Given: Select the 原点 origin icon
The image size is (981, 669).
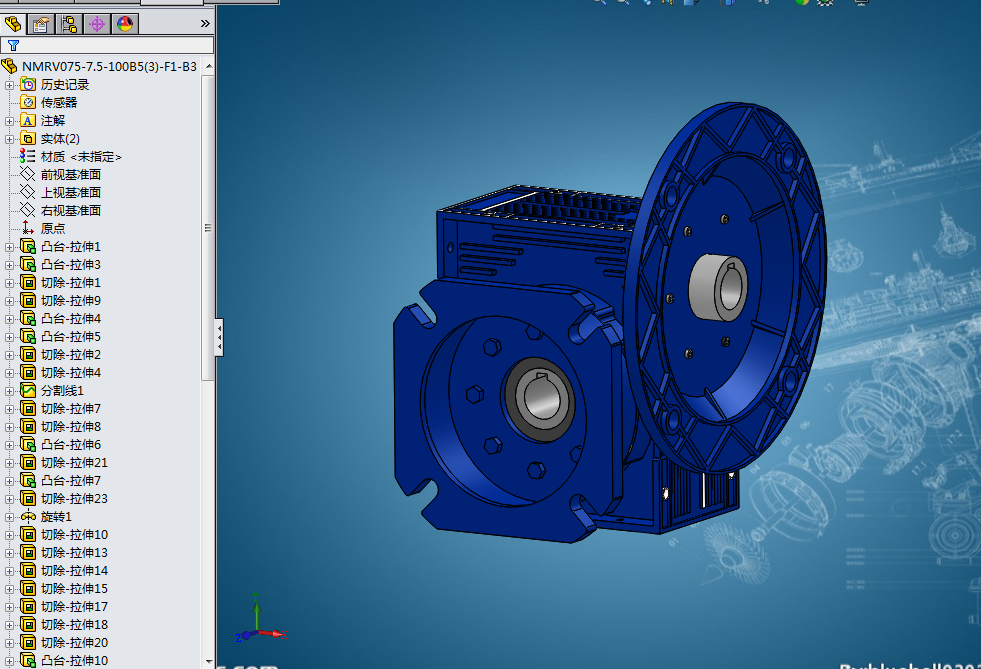Looking at the screenshot, I should (x=28, y=228).
